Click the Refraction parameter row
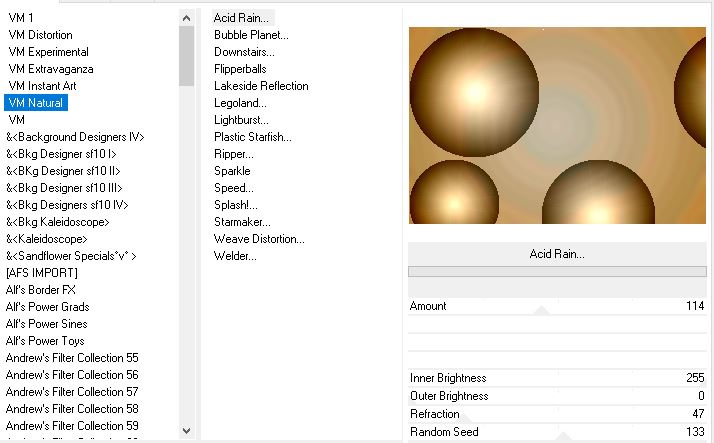 pos(557,414)
